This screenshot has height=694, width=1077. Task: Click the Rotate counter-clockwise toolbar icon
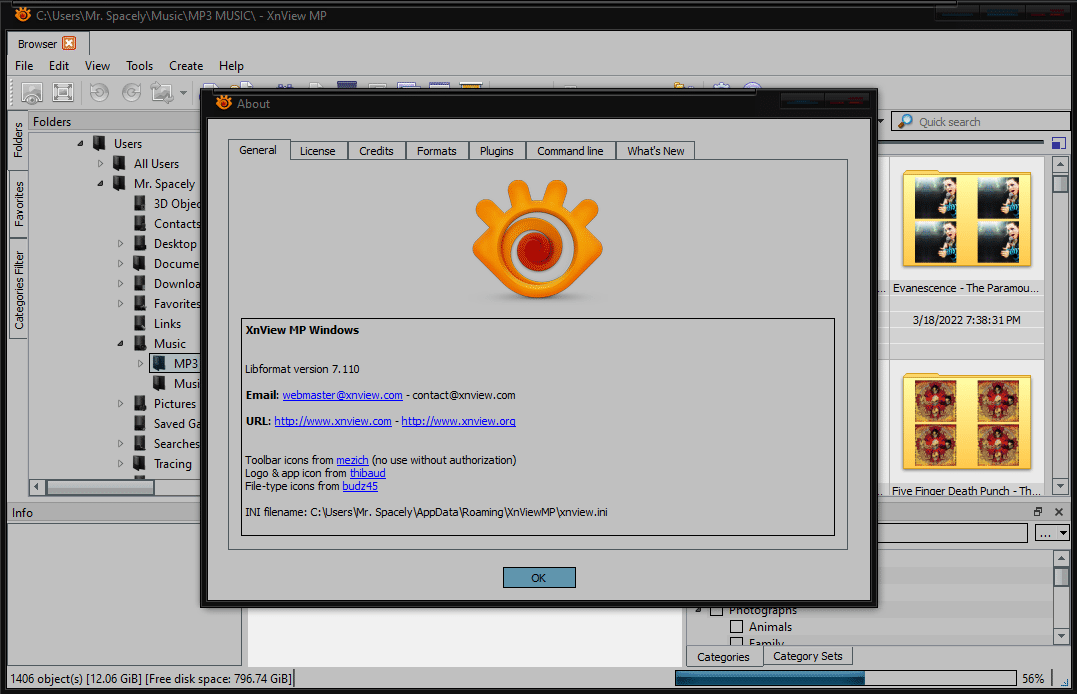[x=100, y=92]
